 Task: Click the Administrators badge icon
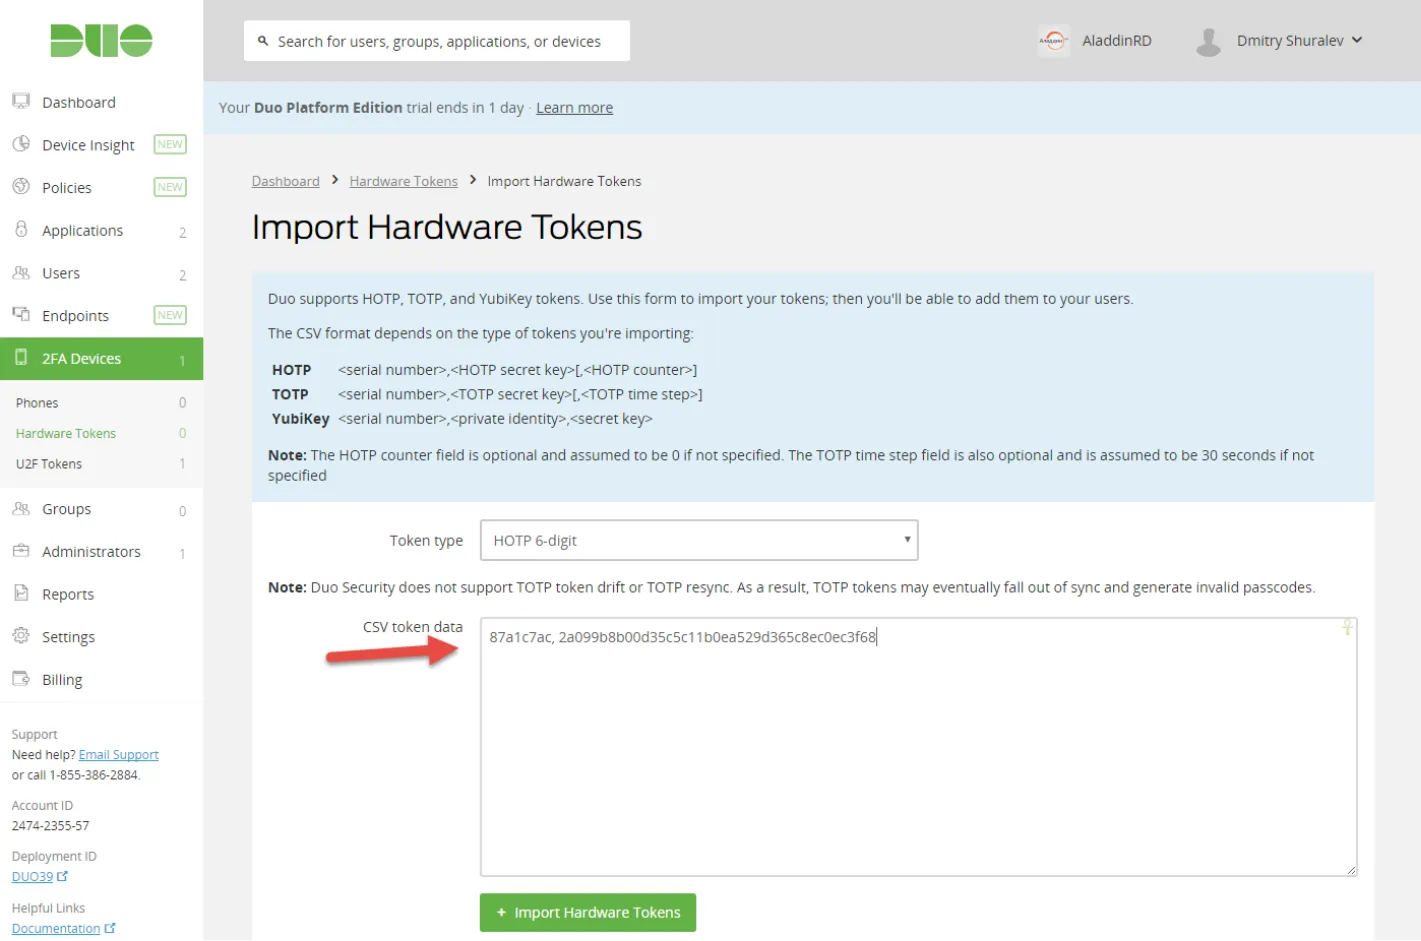coord(21,551)
